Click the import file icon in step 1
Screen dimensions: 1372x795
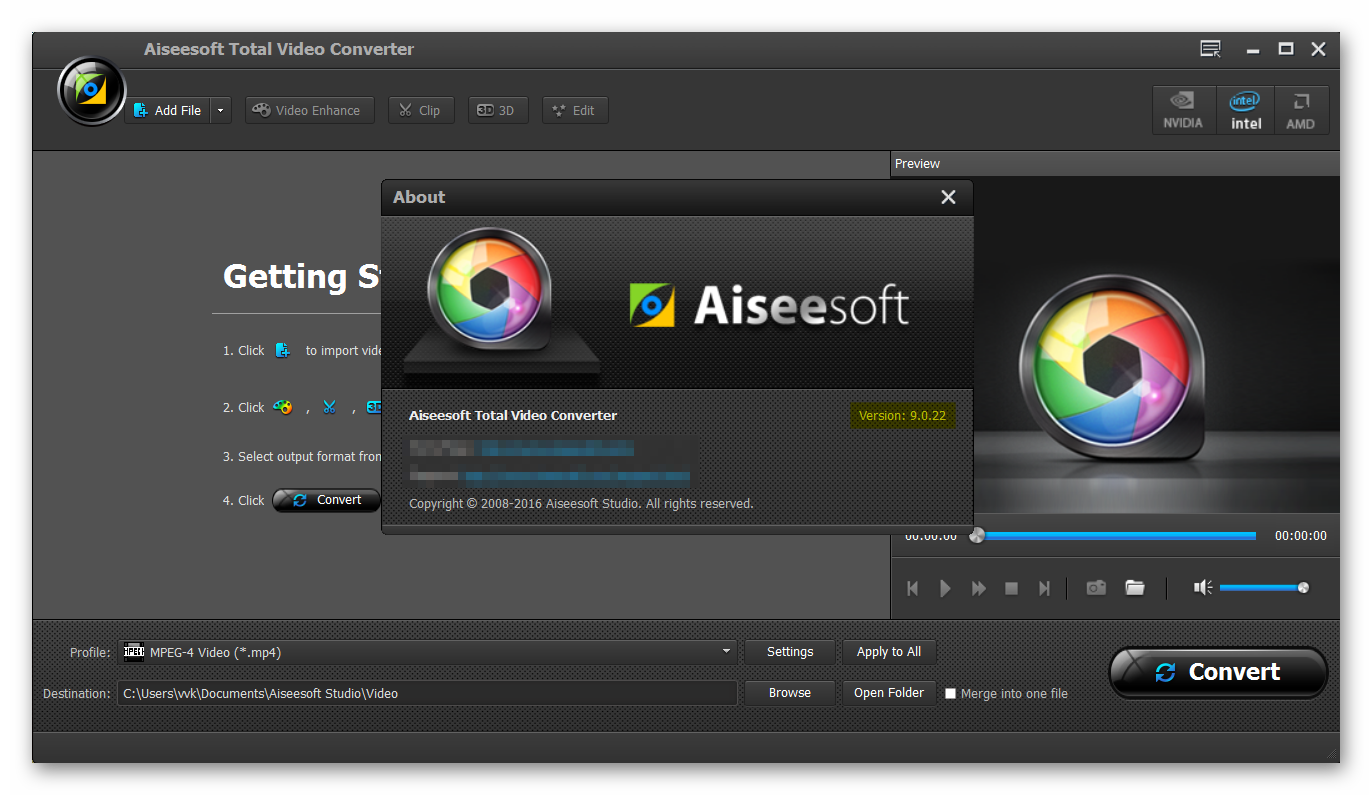(x=283, y=350)
